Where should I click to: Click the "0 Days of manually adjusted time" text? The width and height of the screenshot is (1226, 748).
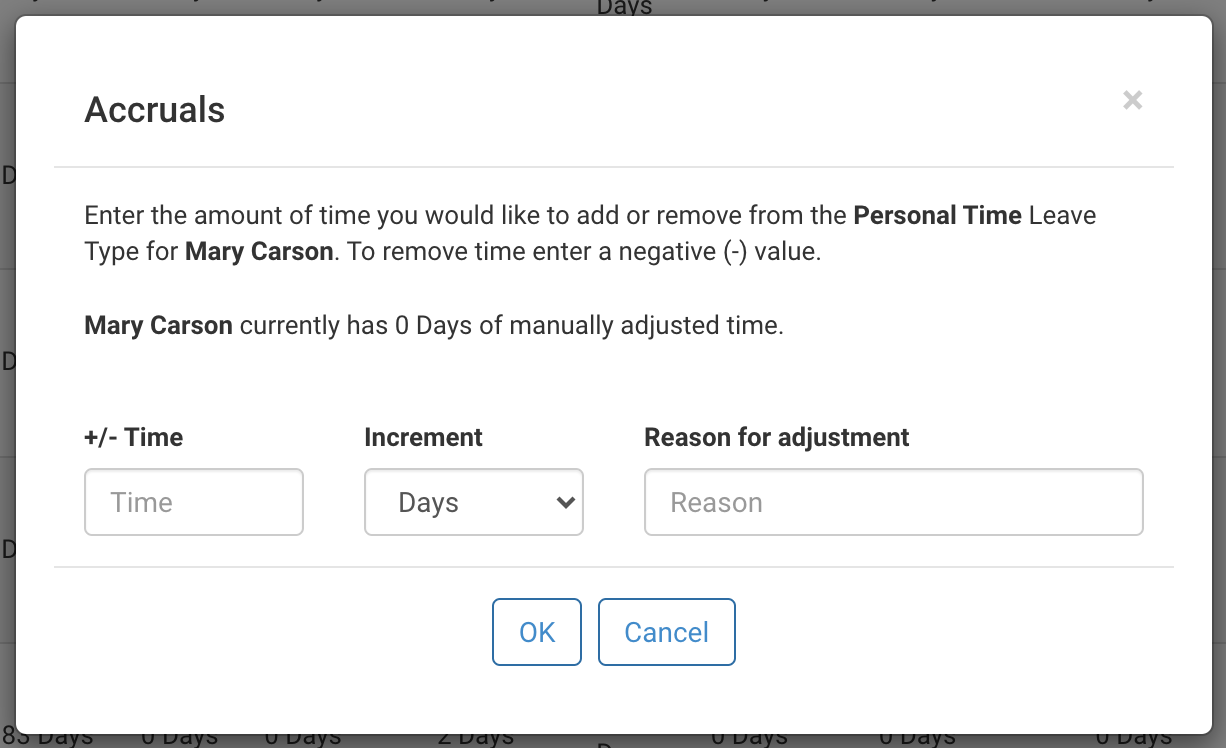[x=589, y=325]
